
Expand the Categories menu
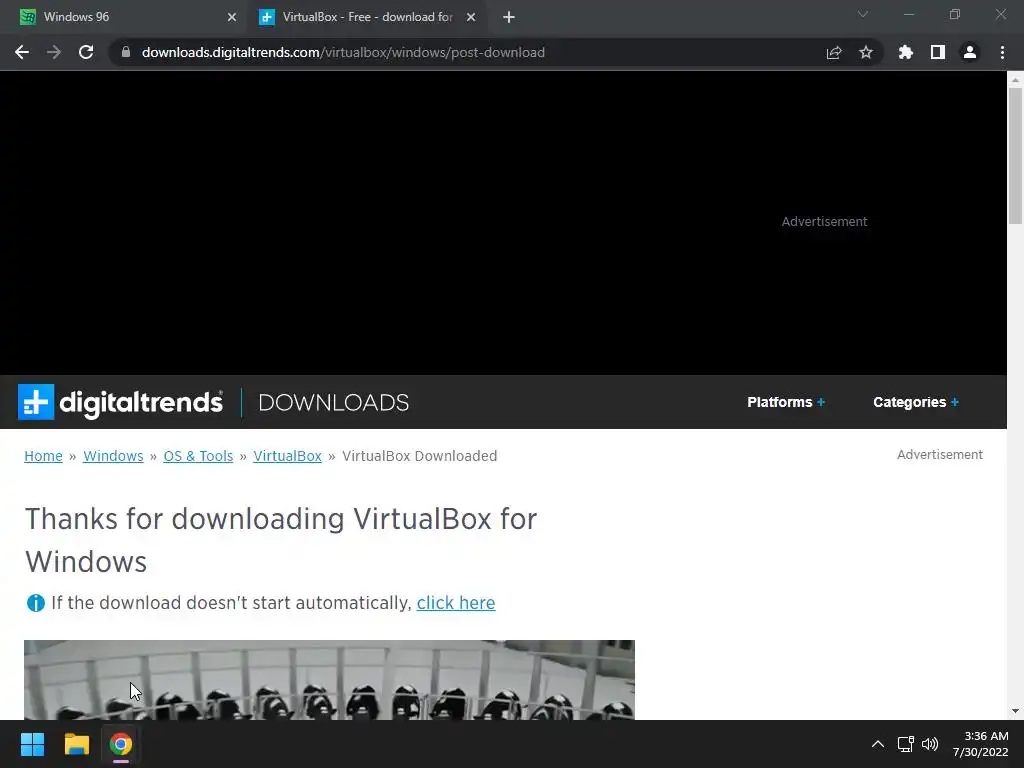(x=916, y=402)
